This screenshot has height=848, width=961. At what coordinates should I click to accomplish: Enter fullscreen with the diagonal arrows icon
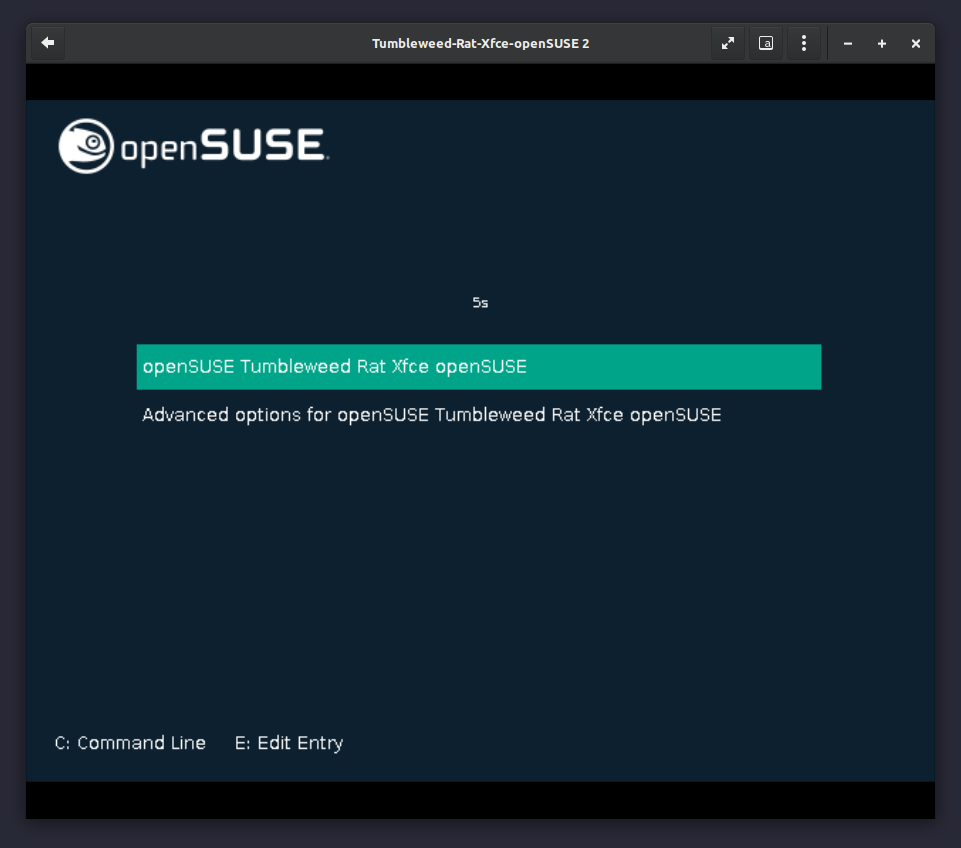(728, 43)
